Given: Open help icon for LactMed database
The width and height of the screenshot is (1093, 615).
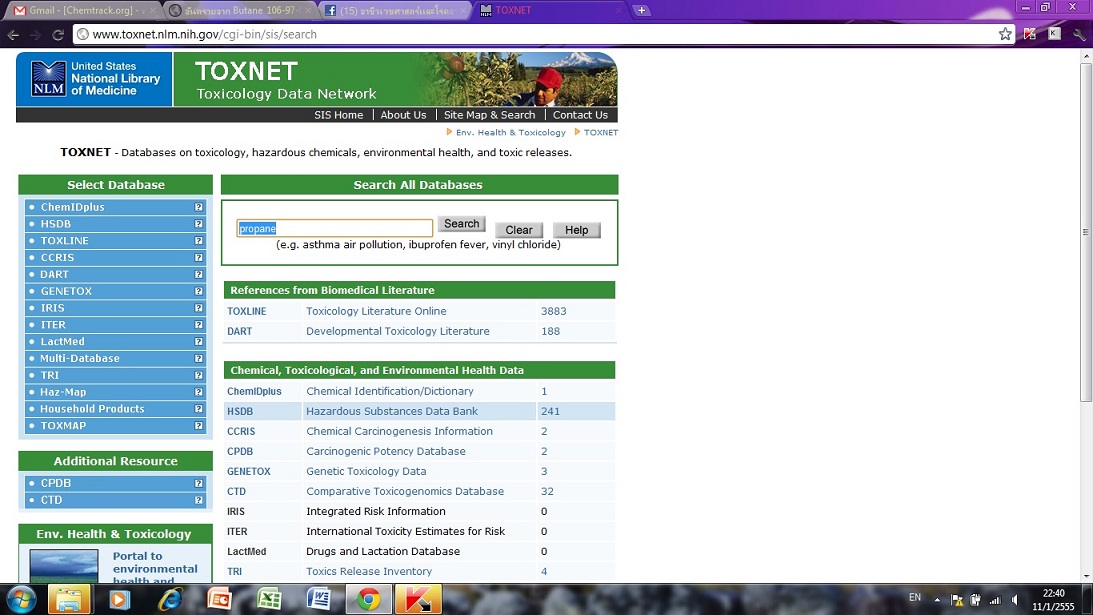Looking at the screenshot, I should pyautogui.click(x=199, y=342).
